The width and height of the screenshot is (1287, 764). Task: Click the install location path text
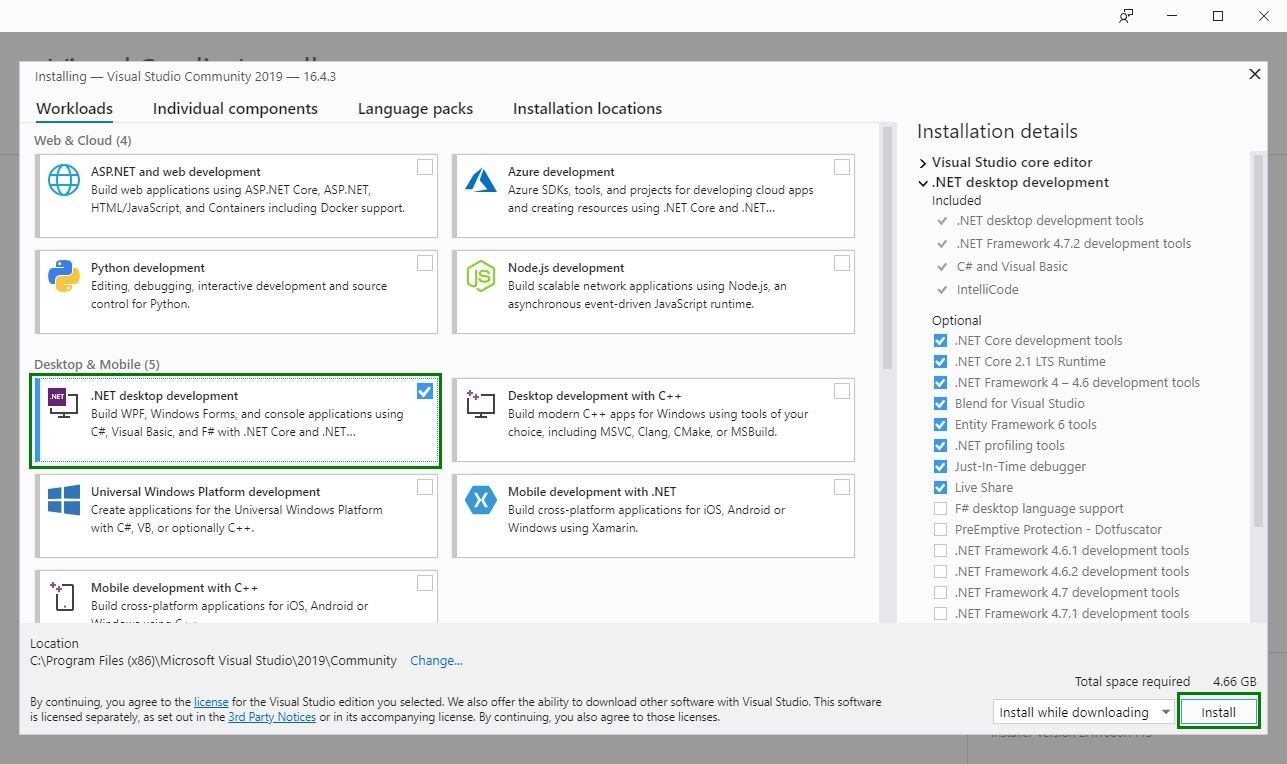[x=213, y=661]
